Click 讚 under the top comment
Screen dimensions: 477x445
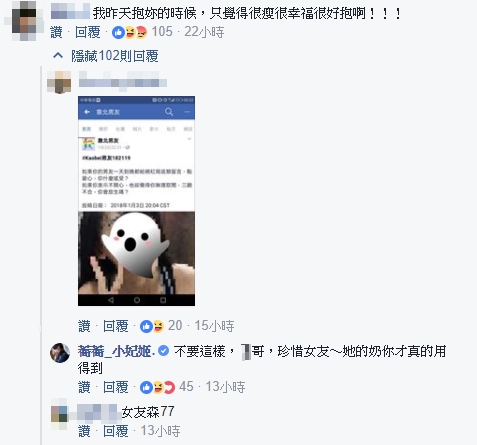[x=56, y=32]
